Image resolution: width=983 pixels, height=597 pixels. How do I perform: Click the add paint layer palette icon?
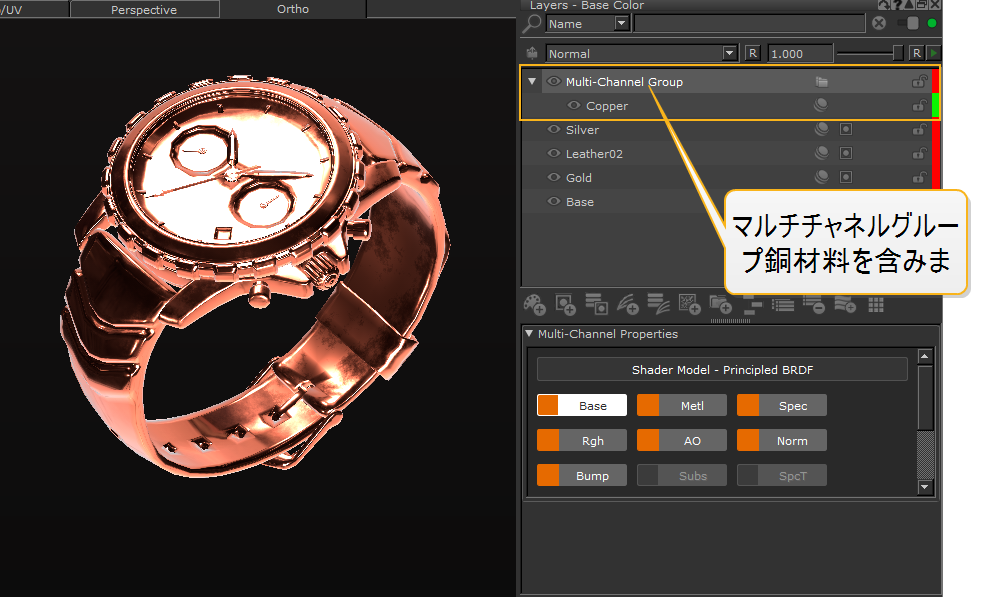(x=536, y=303)
